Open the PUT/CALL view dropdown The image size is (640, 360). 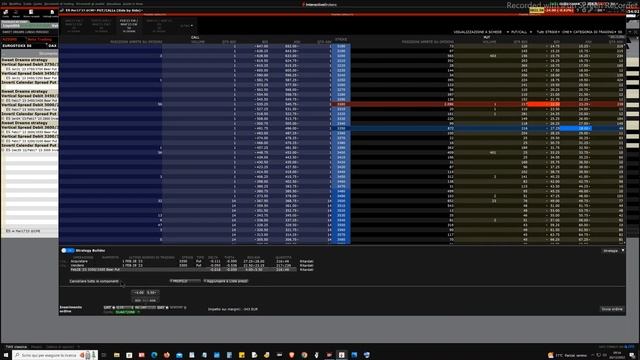521,32
